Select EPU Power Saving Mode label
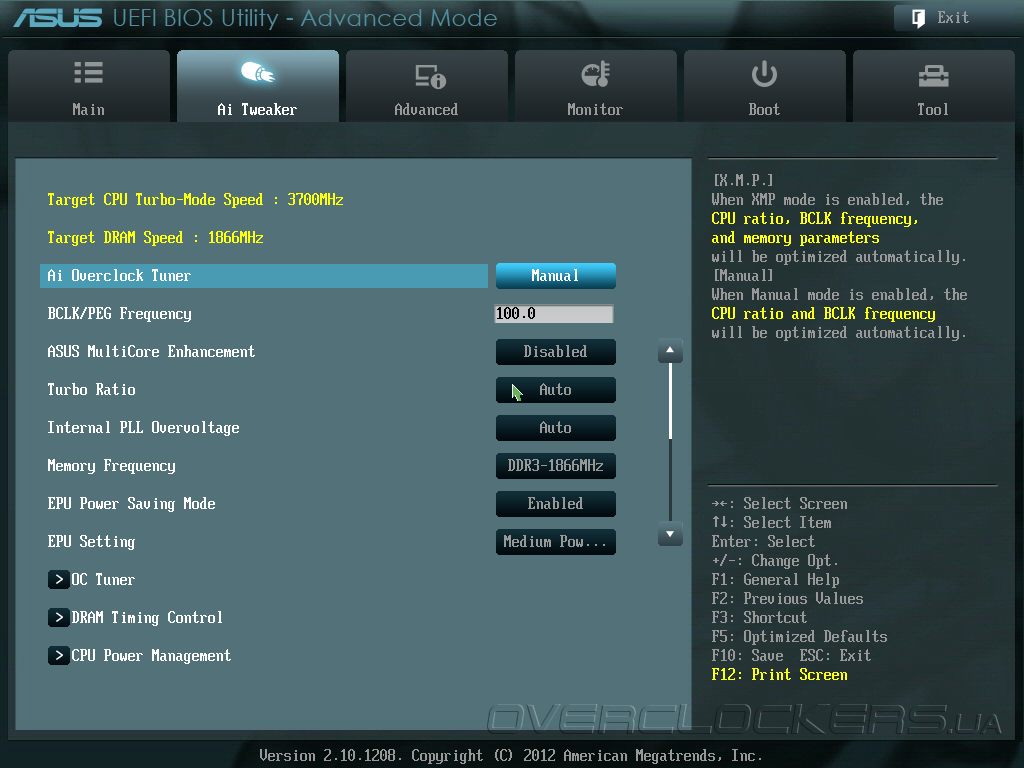The height and width of the screenshot is (768, 1024). point(131,504)
